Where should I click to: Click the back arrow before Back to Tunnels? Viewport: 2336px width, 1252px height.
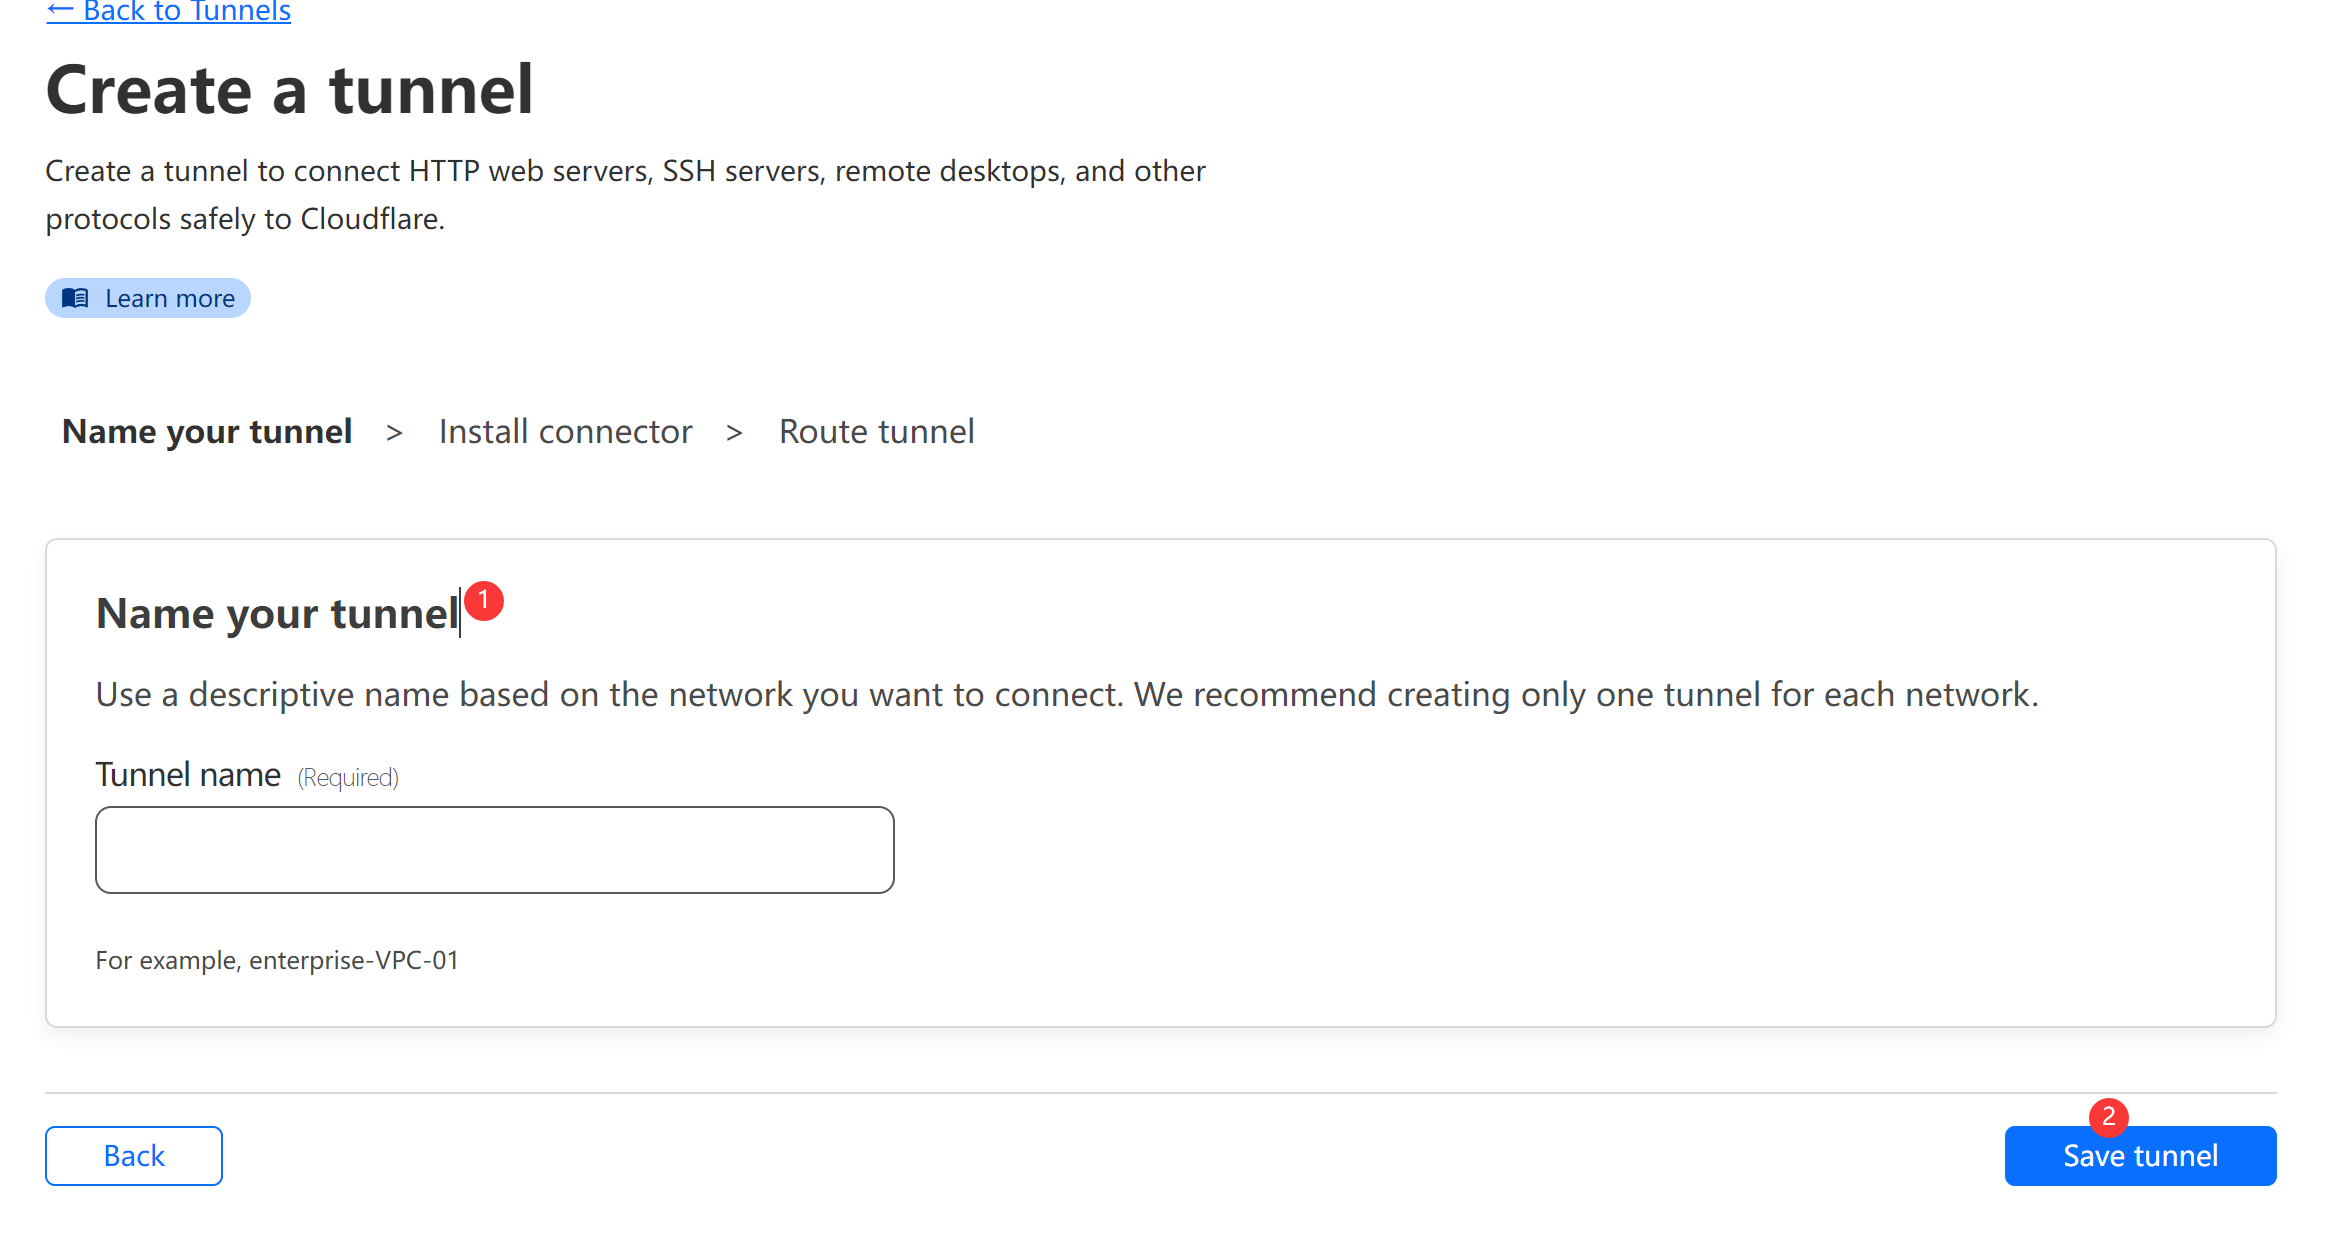pyautogui.click(x=60, y=11)
